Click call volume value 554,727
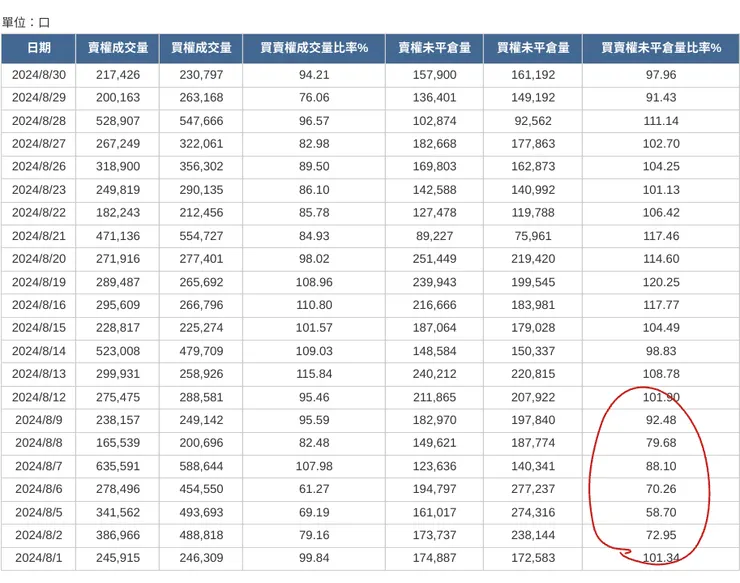Image resolution: width=740 pixels, height=583 pixels. tap(201, 236)
